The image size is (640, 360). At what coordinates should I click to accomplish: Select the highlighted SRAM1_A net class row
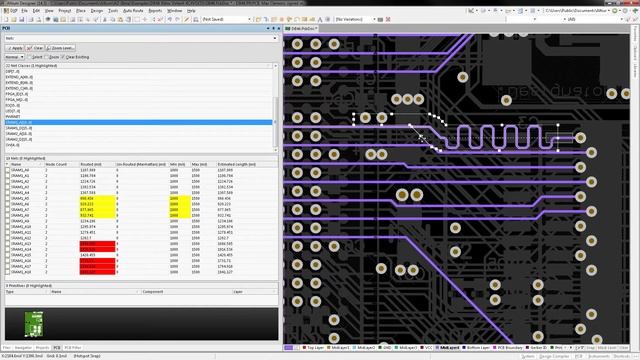click(x=138, y=122)
